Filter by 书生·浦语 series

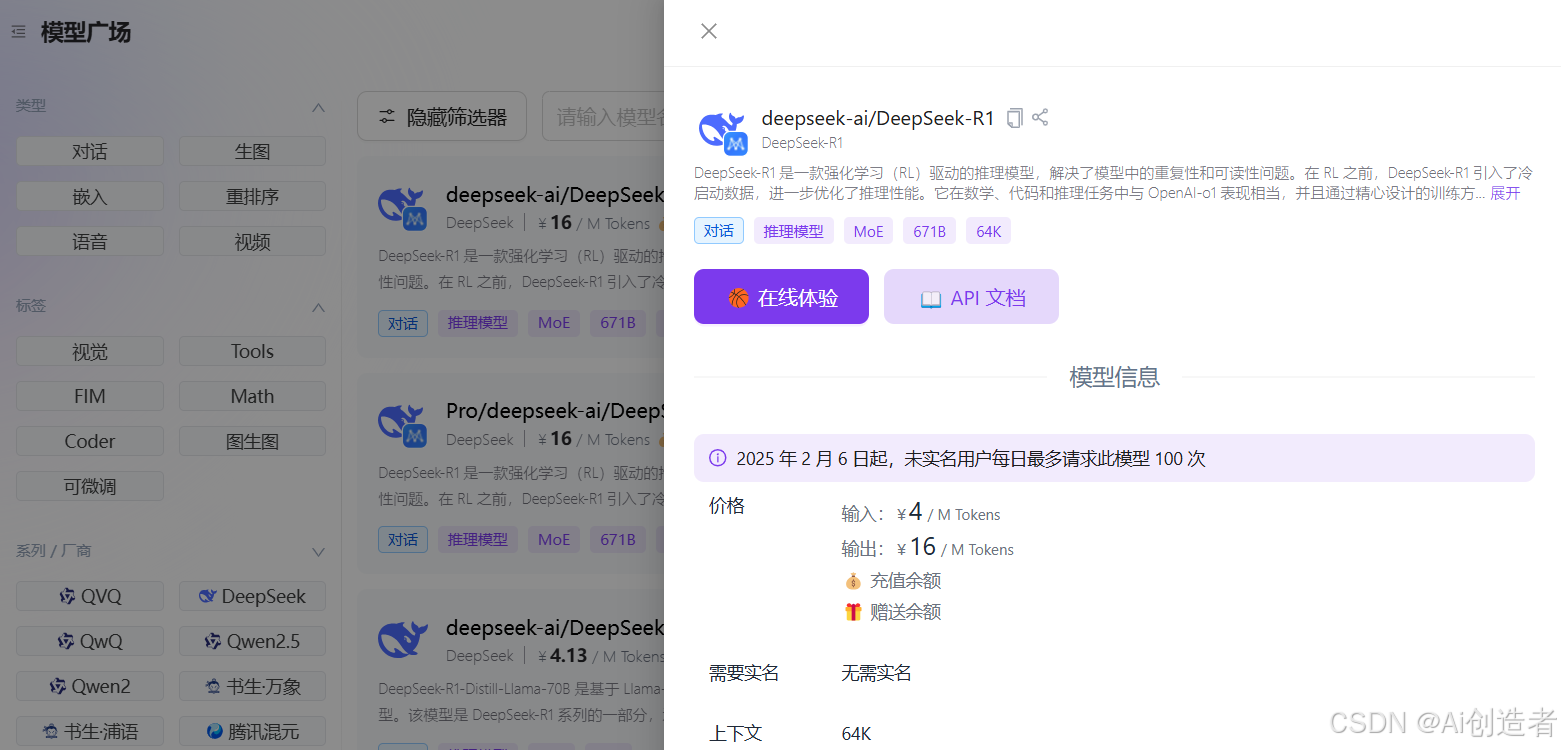(90, 731)
